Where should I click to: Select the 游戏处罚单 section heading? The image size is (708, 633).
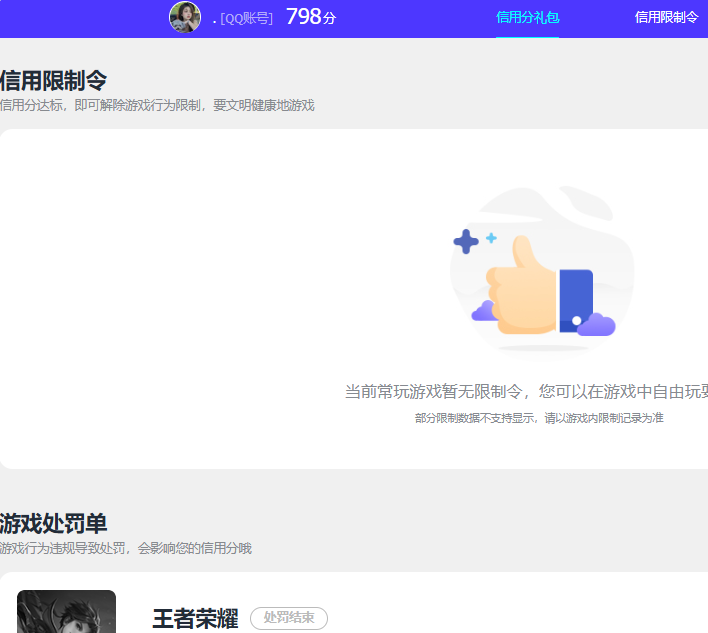click(53, 524)
